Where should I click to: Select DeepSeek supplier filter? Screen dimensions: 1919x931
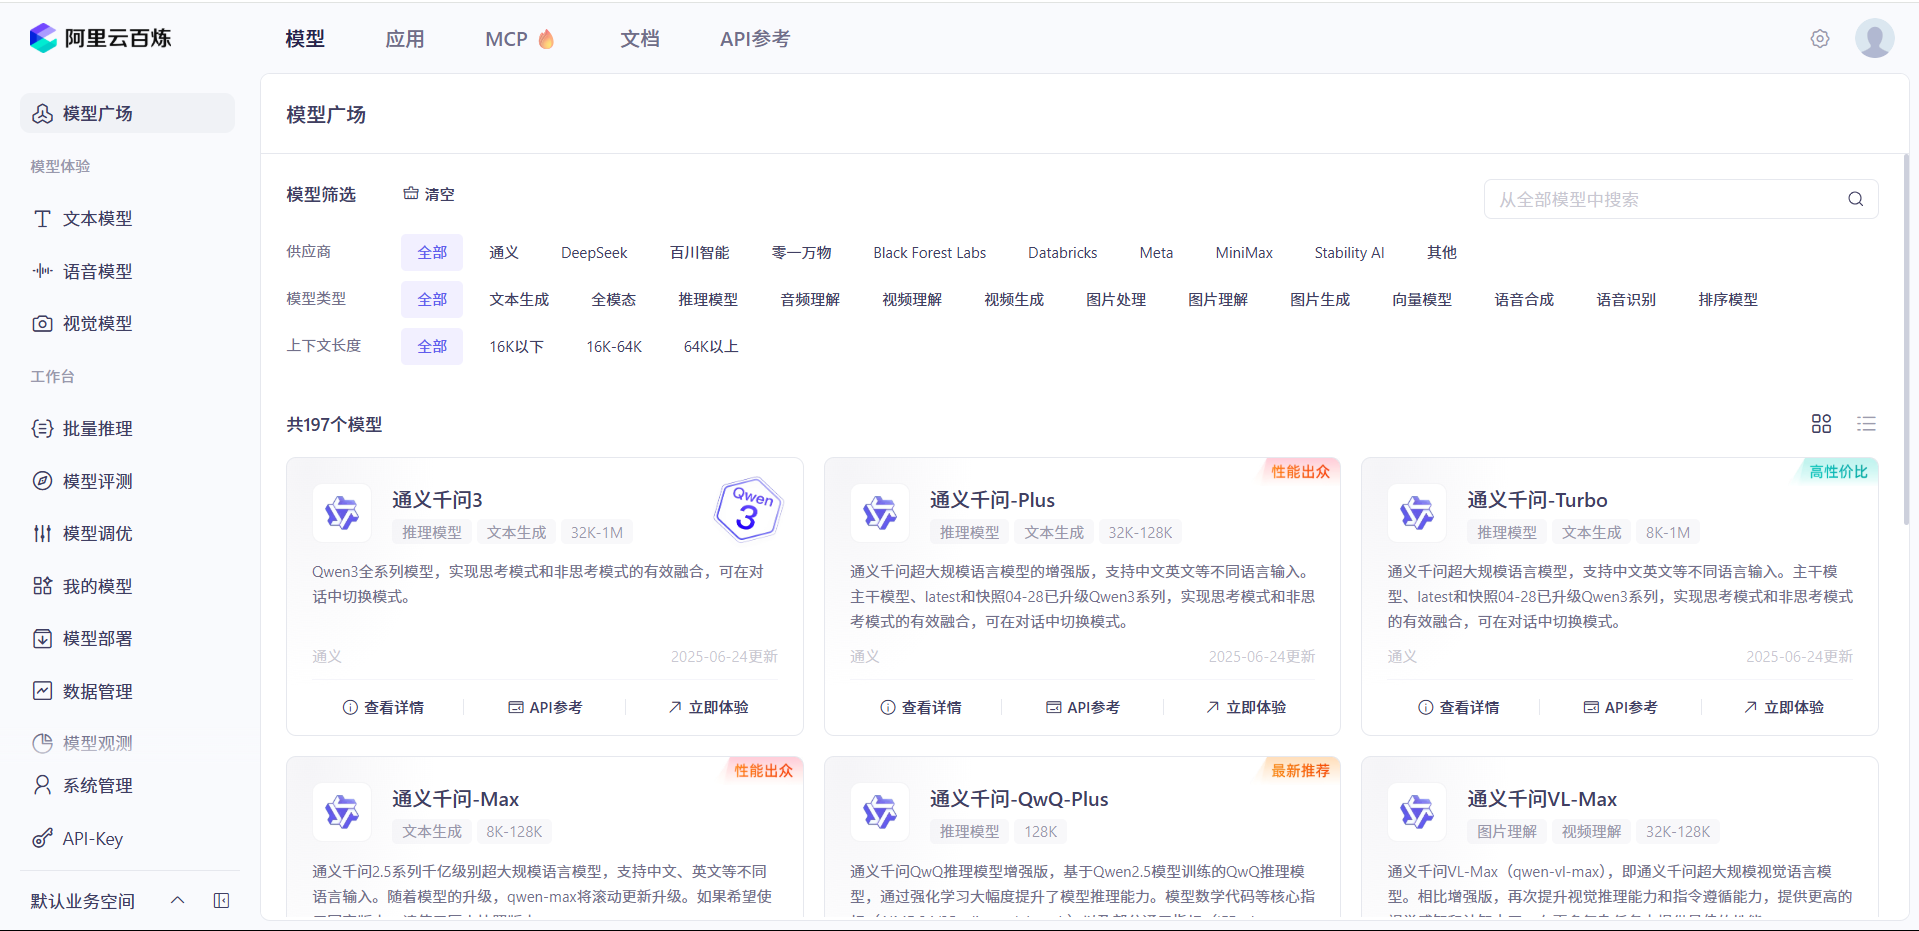[594, 252]
